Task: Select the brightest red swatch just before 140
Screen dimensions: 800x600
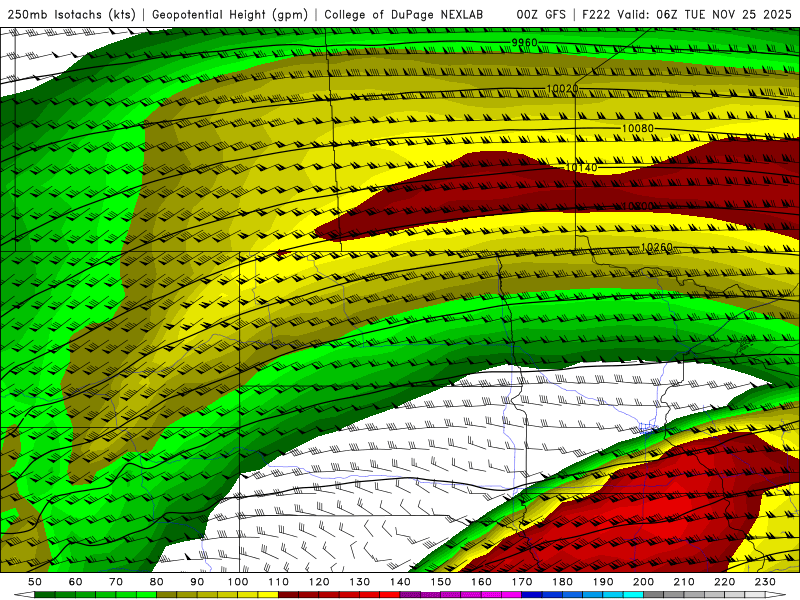Action: tap(390, 595)
